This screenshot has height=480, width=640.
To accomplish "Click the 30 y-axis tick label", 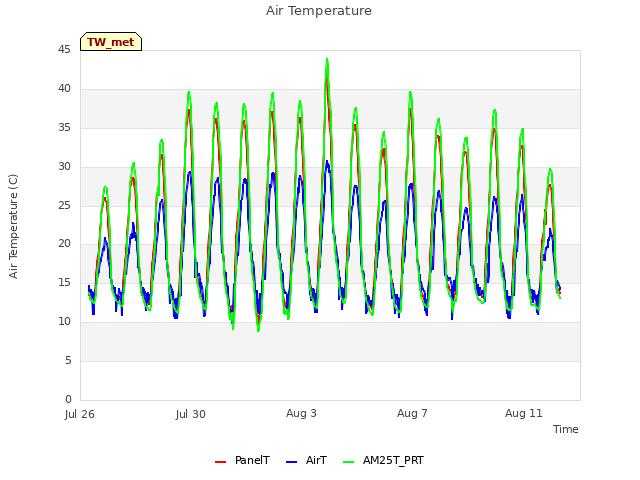I will 64,167.
